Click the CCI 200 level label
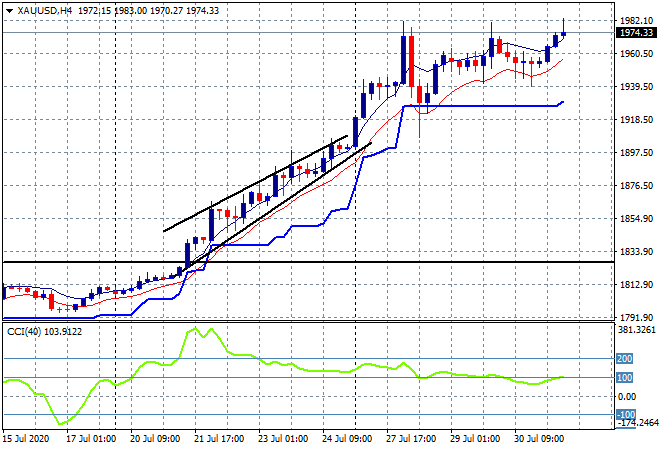Screen dimensions: 660x450 tap(624, 359)
